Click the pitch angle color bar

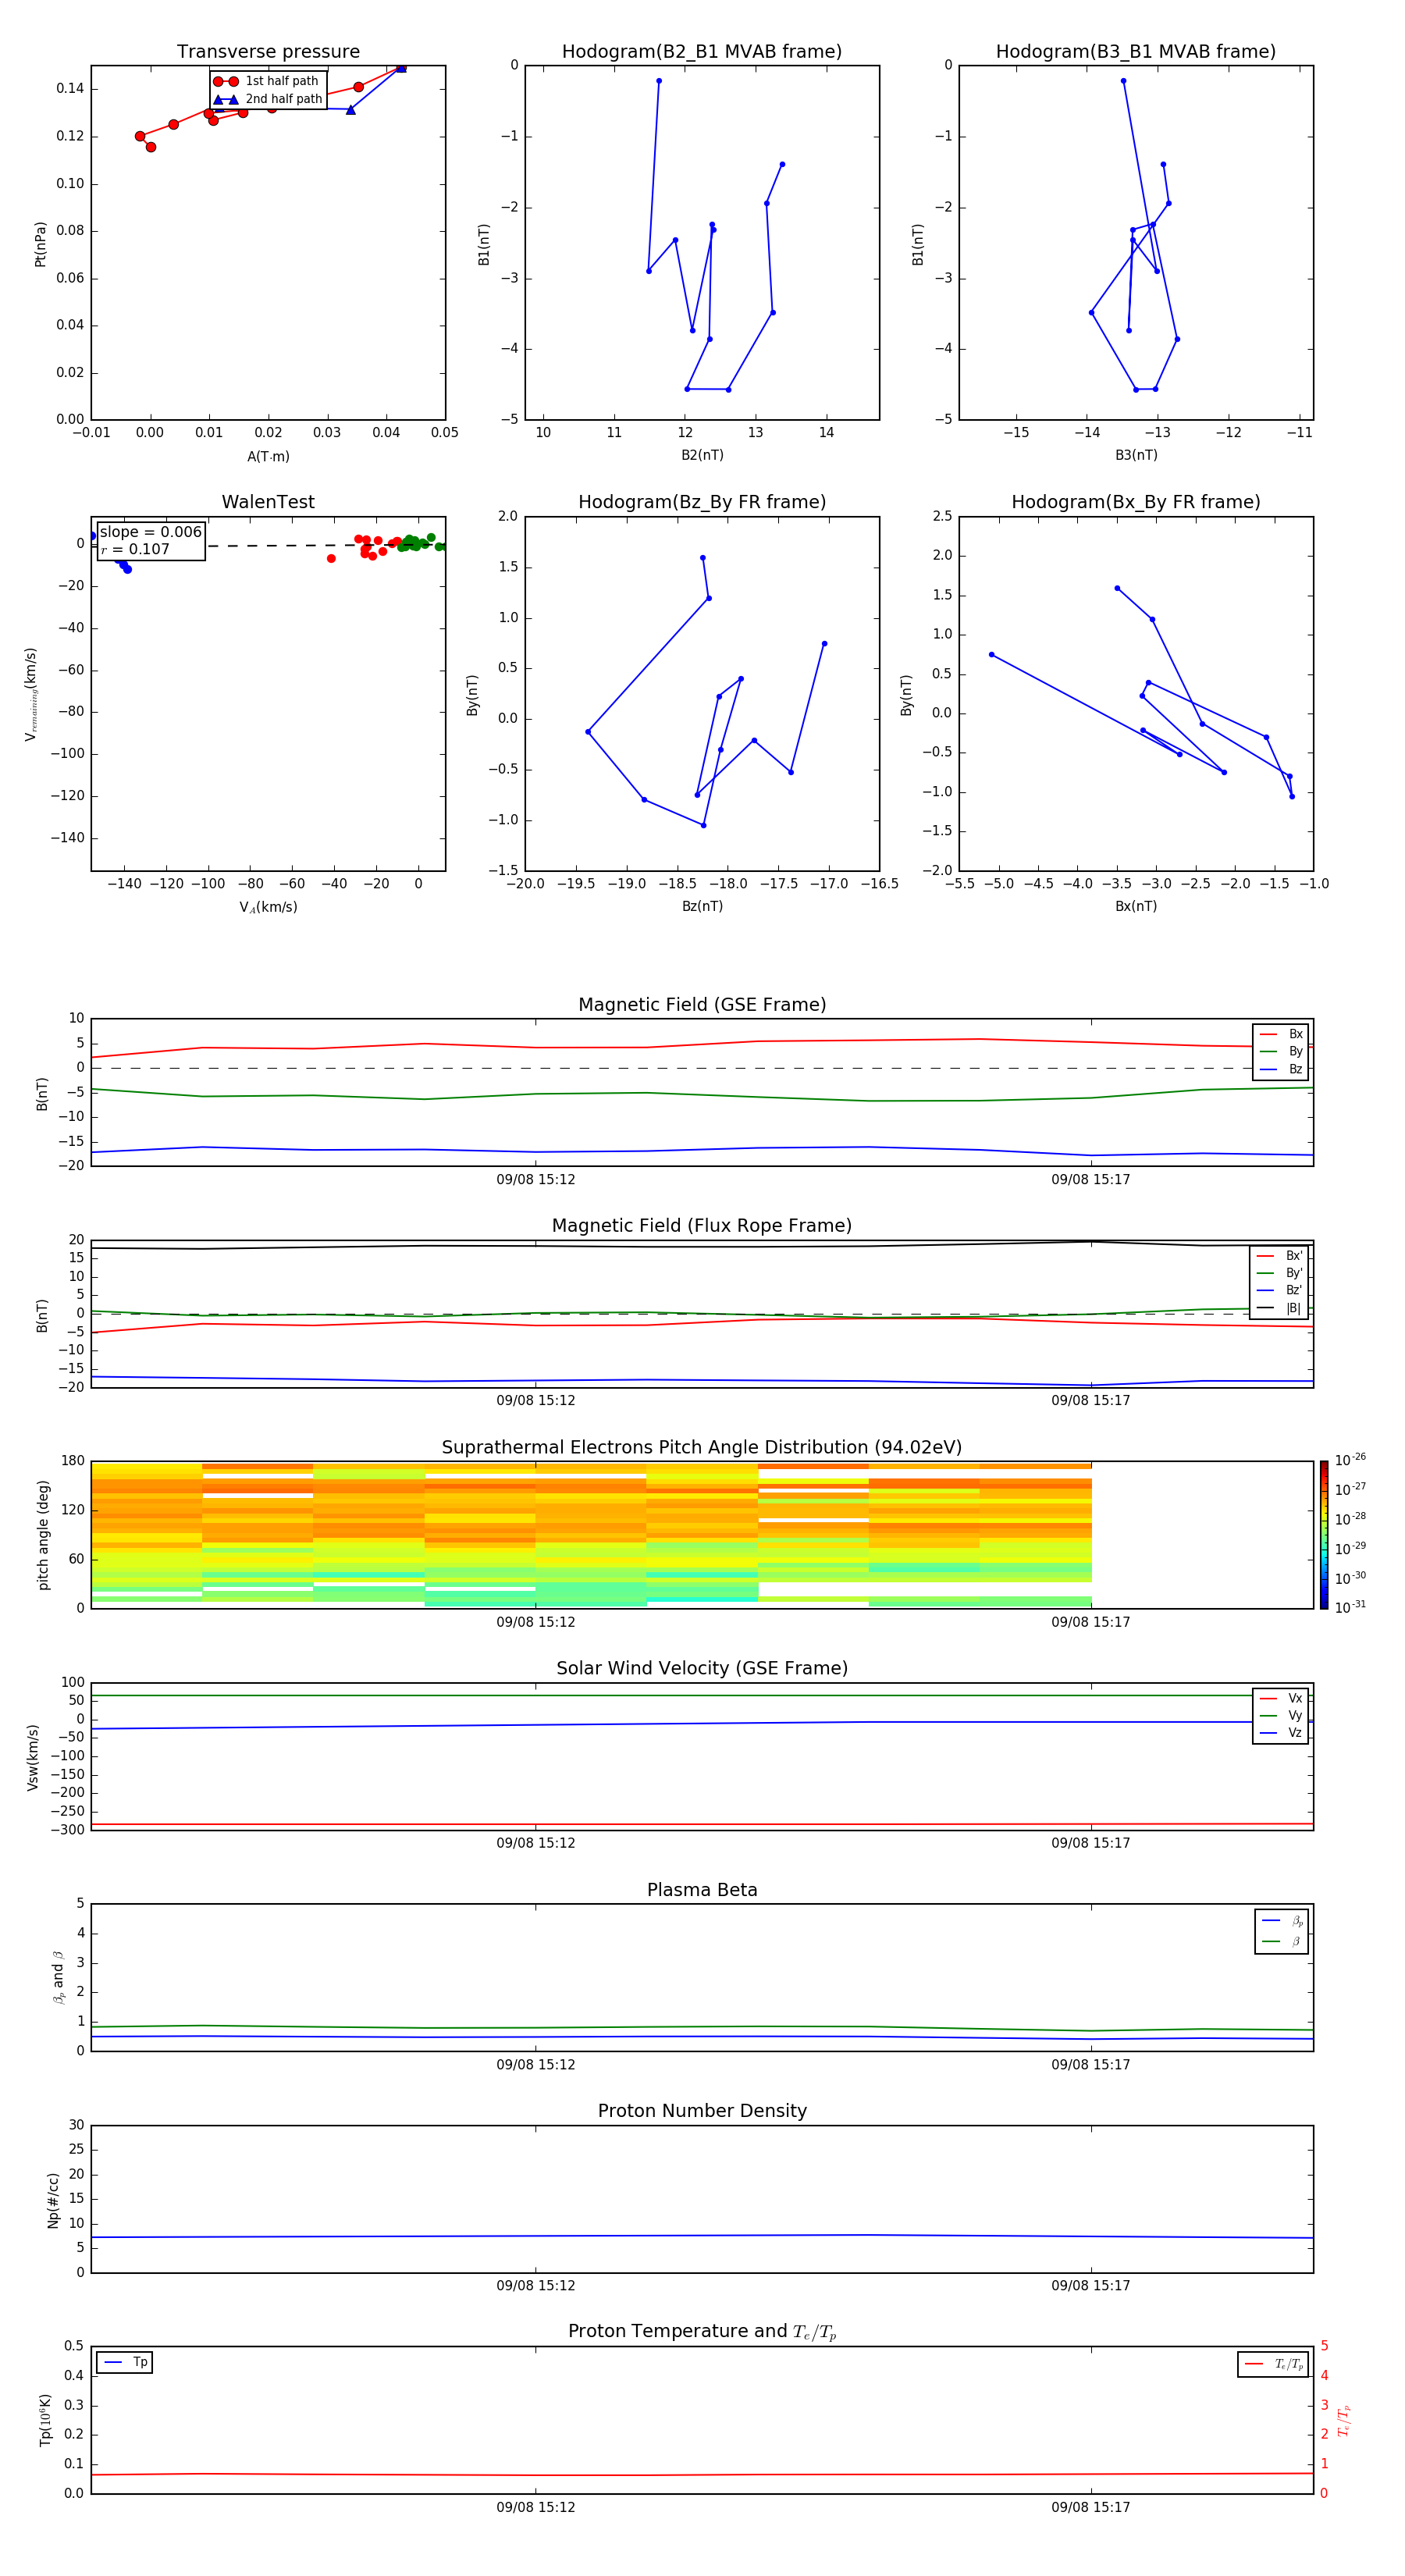[x=1324, y=1535]
